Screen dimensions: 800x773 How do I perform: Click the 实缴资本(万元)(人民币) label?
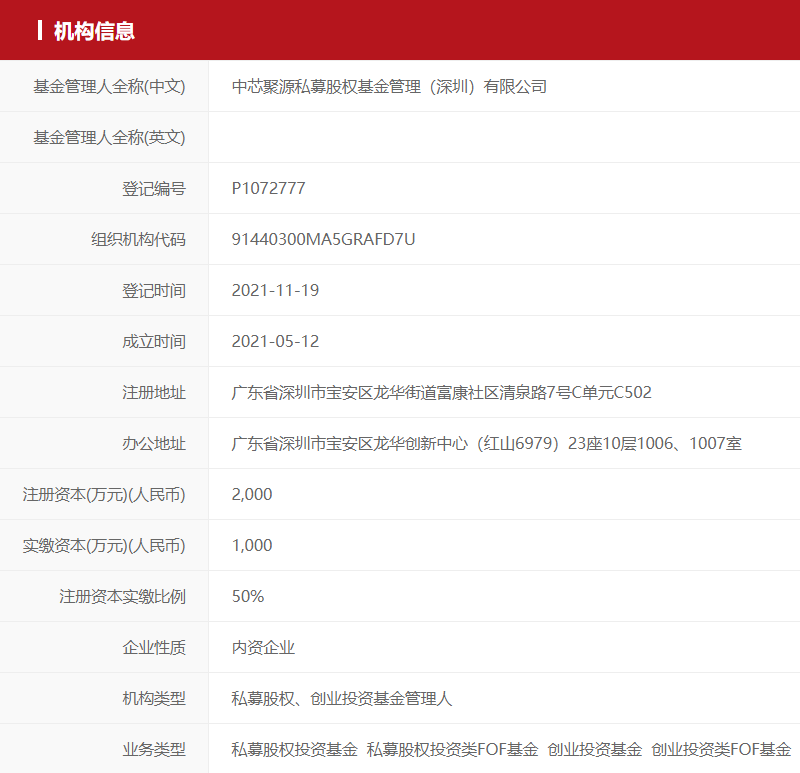(104, 545)
